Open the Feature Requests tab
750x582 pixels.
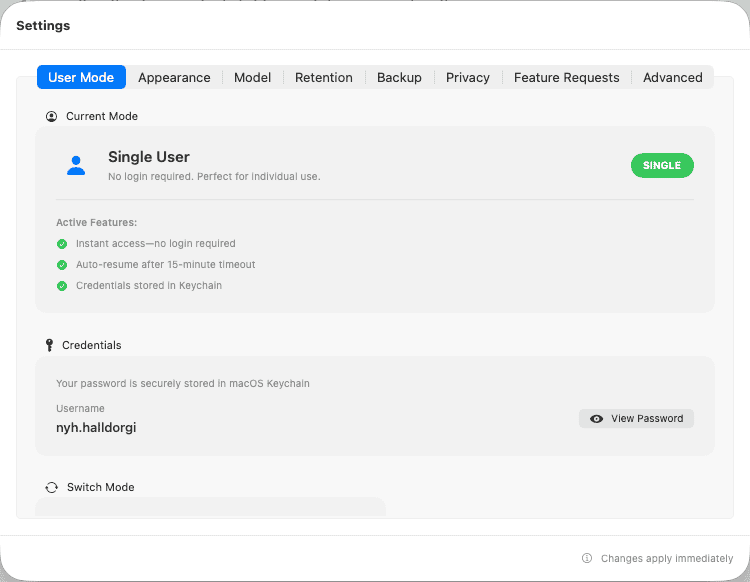pyautogui.click(x=567, y=77)
